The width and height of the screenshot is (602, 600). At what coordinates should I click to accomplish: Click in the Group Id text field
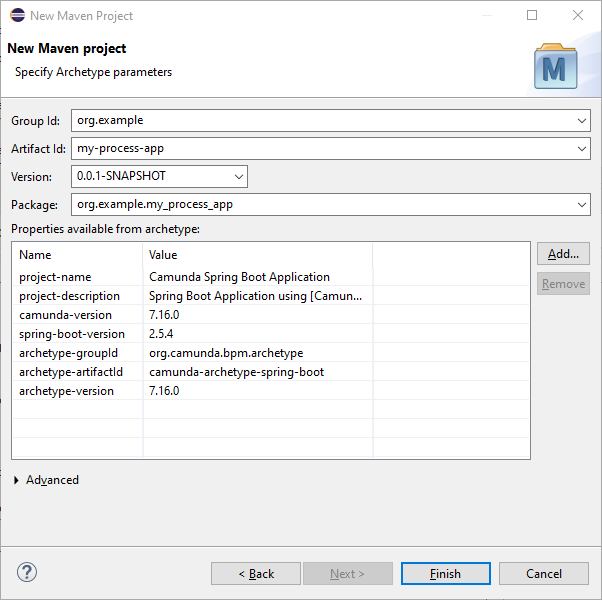(320, 121)
